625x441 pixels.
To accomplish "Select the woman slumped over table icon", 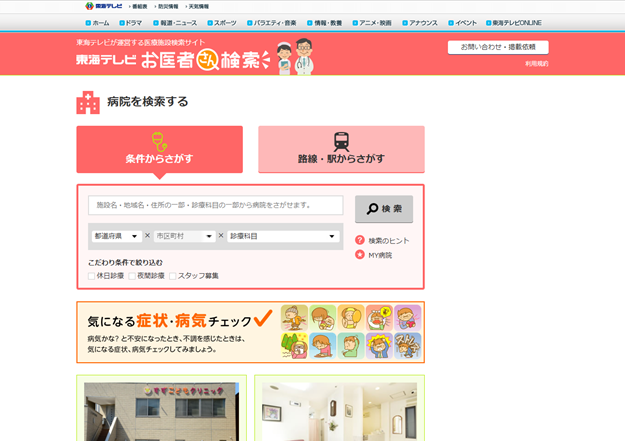I will pos(322,346).
